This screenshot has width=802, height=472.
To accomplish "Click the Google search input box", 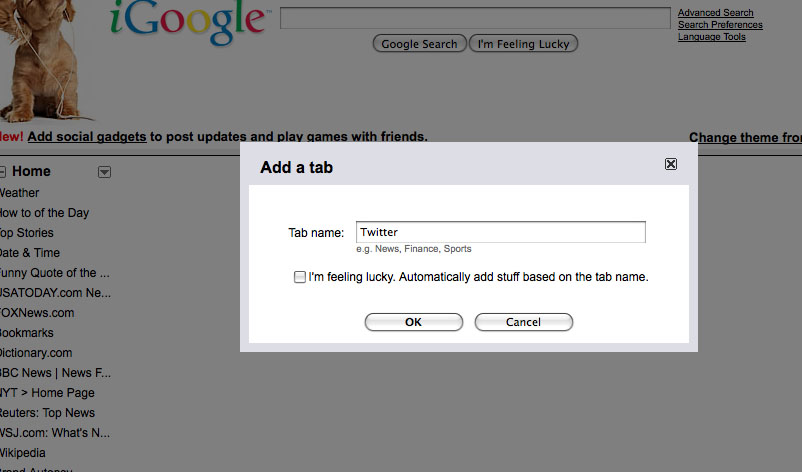I will pyautogui.click(x=475, y=18).
